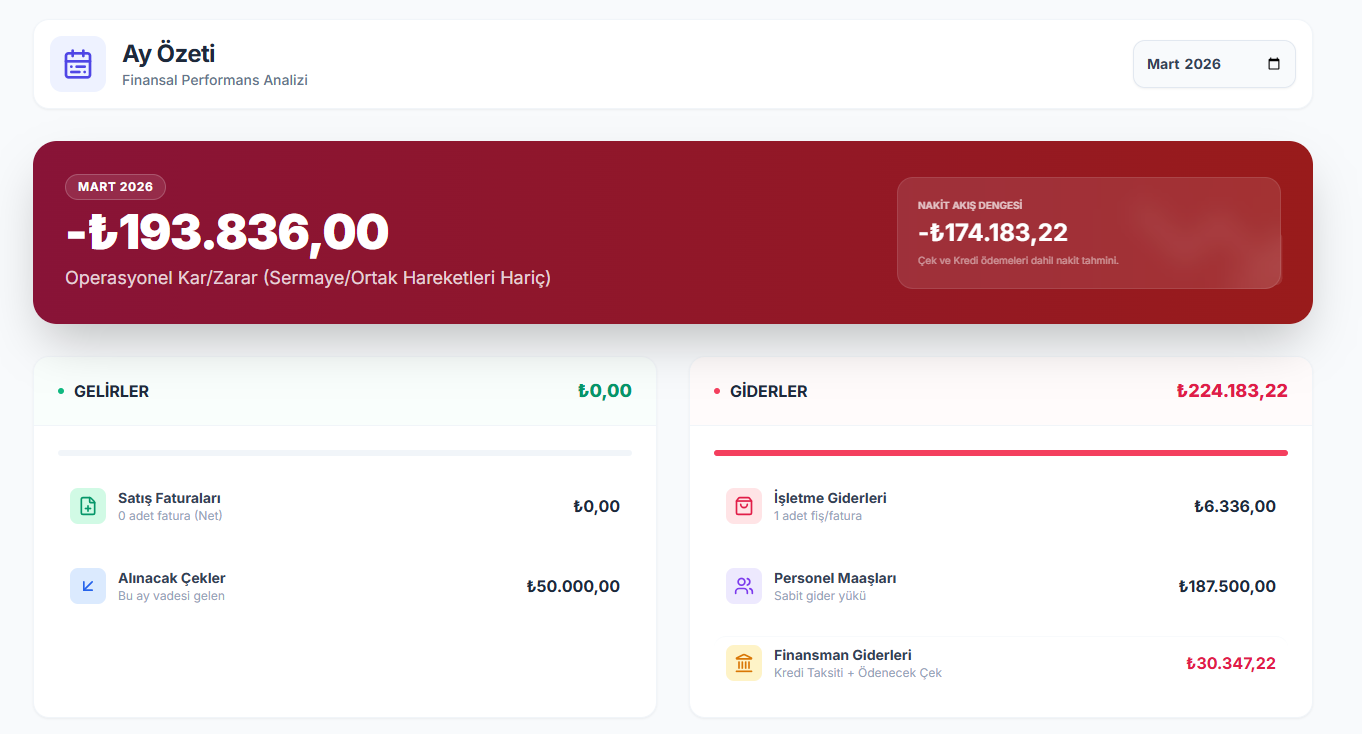This screenshot has width=1362, height=734.
Task: Toggle the green indicator dot beside GELİRLER
Action: (59, 391)
